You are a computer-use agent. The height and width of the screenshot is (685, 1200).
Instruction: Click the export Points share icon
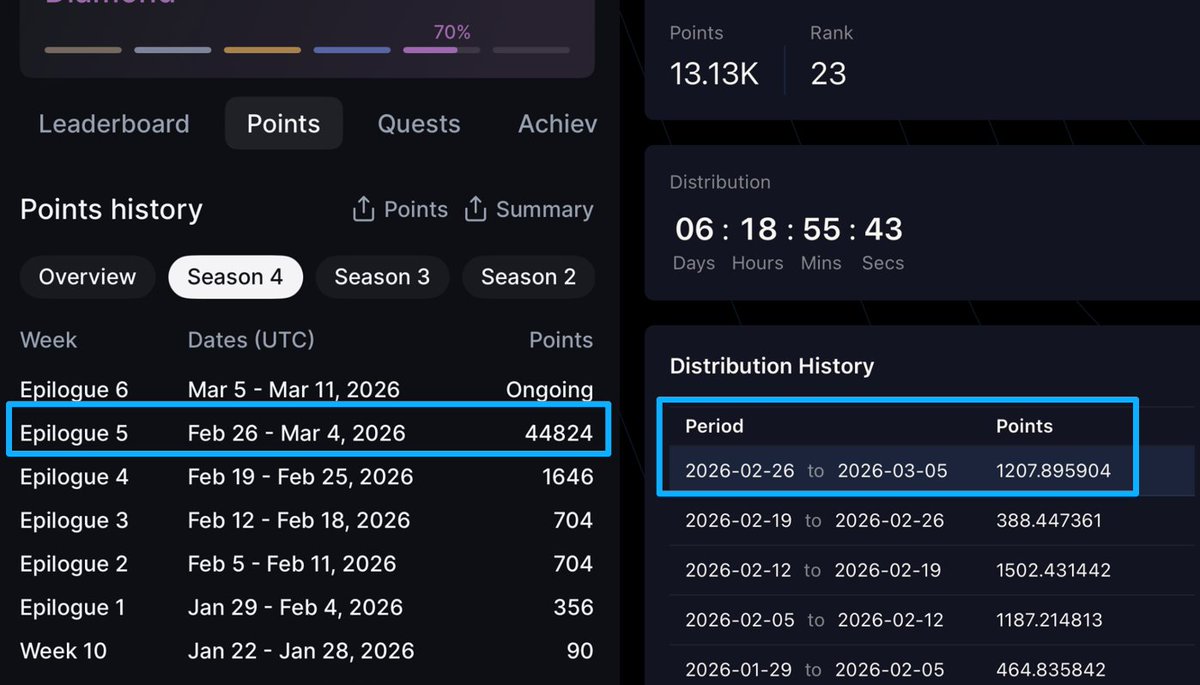pyautogui.click(x=363, y=209)
